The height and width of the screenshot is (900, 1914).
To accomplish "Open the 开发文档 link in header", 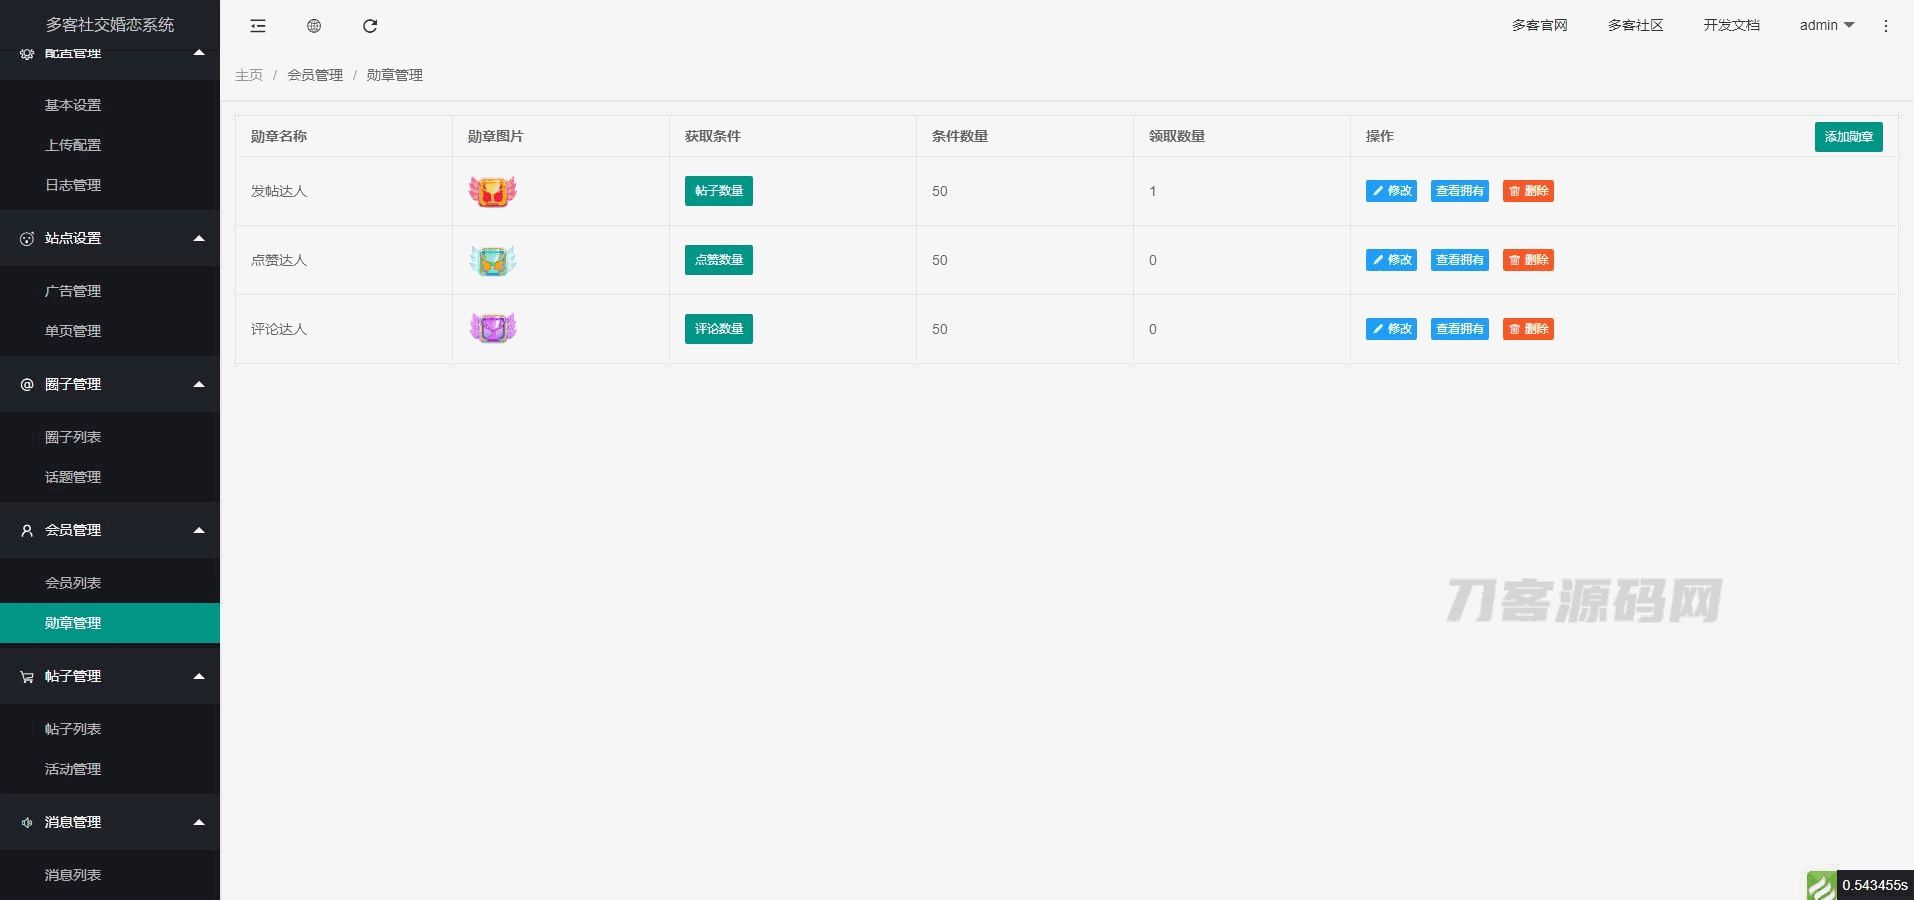I will 1731,25.
